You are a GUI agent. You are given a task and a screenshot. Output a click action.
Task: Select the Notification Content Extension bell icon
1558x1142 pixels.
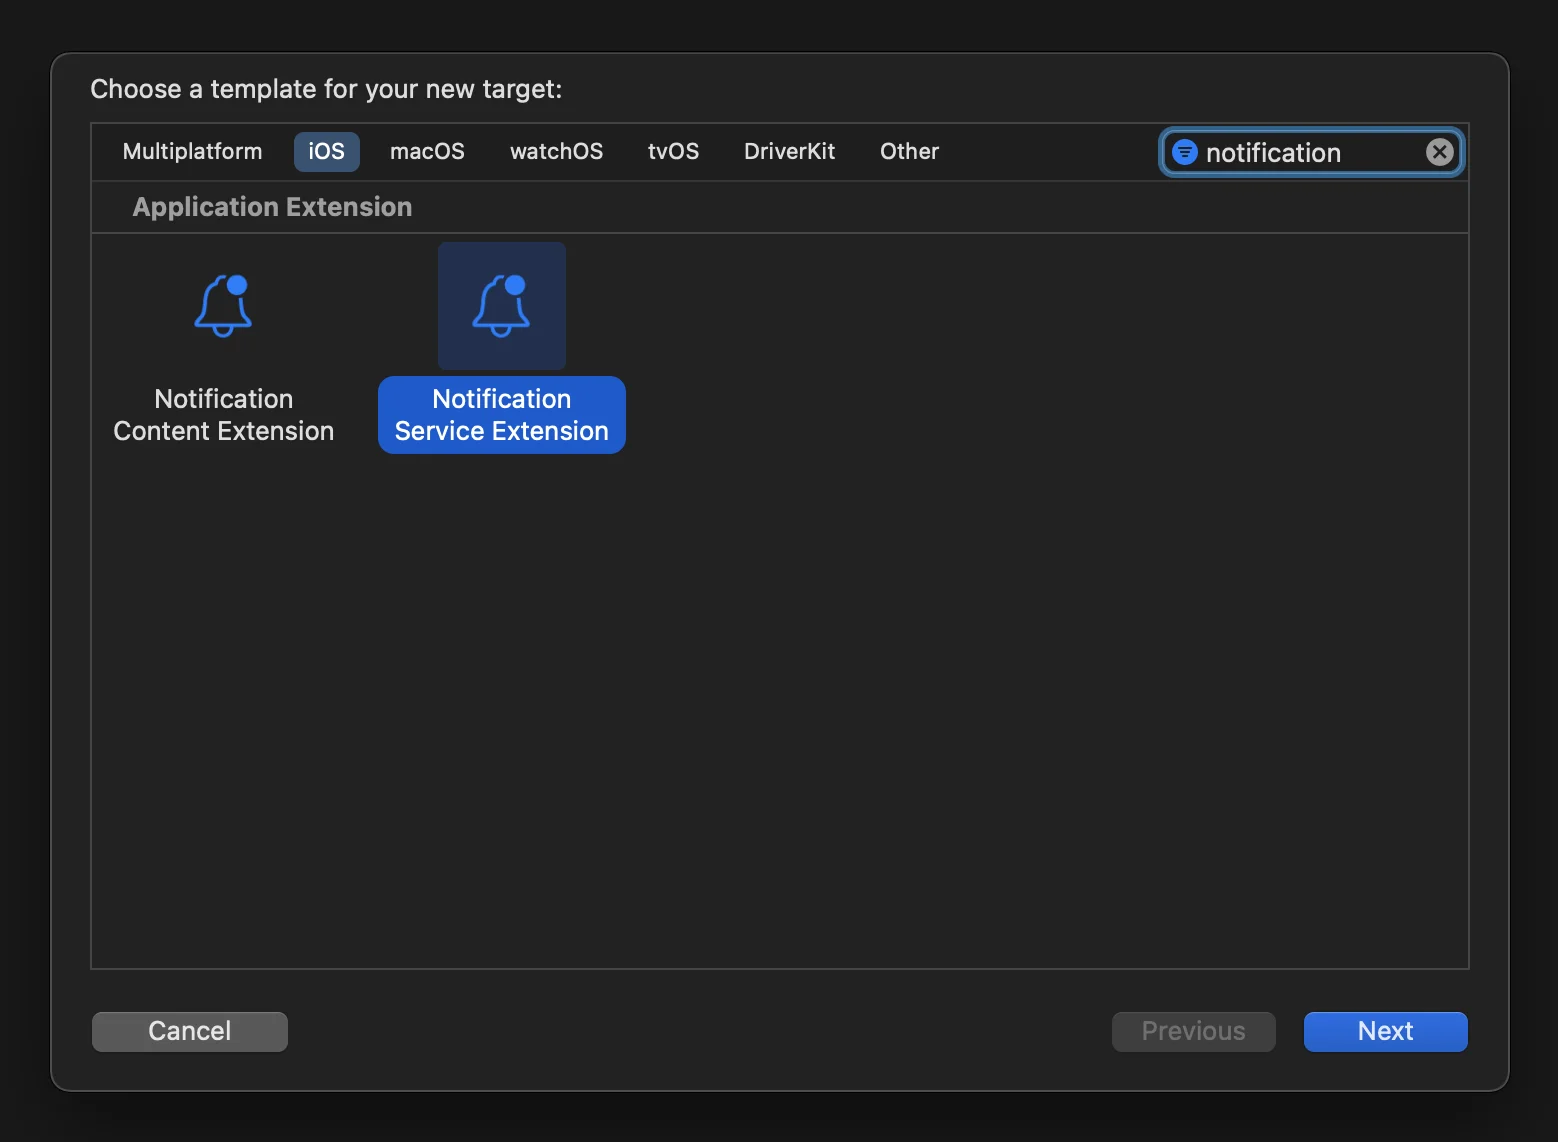pos(223,305)
